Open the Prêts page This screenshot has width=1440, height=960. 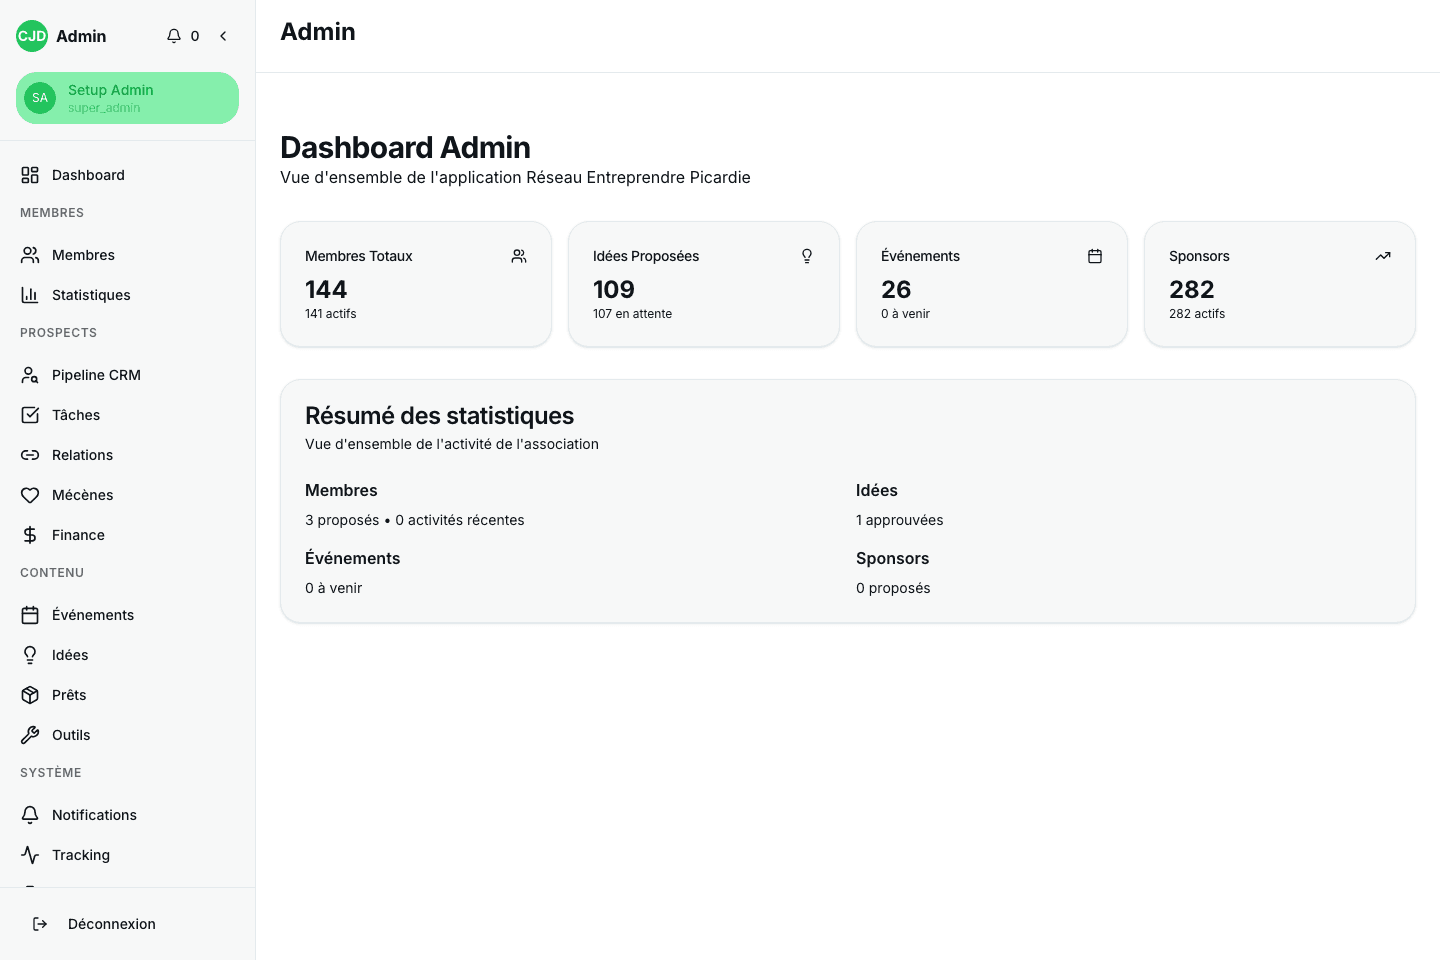click(x=127, y=695)
